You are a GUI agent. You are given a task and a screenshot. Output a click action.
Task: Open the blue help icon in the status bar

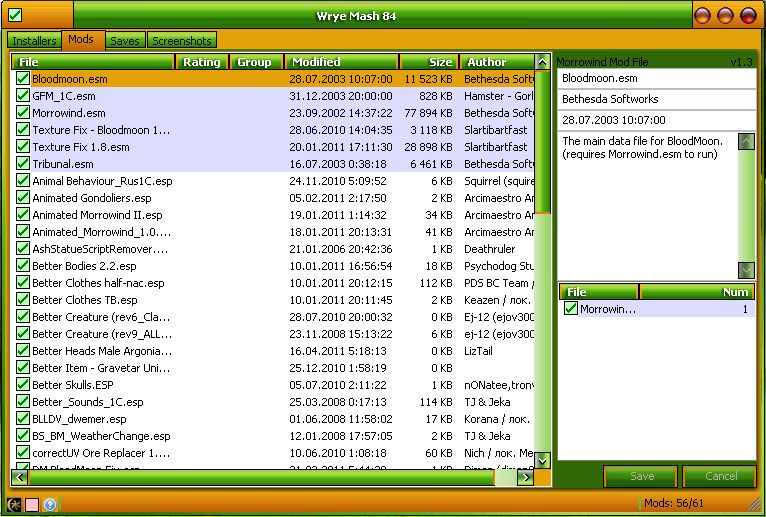point(50,505)
